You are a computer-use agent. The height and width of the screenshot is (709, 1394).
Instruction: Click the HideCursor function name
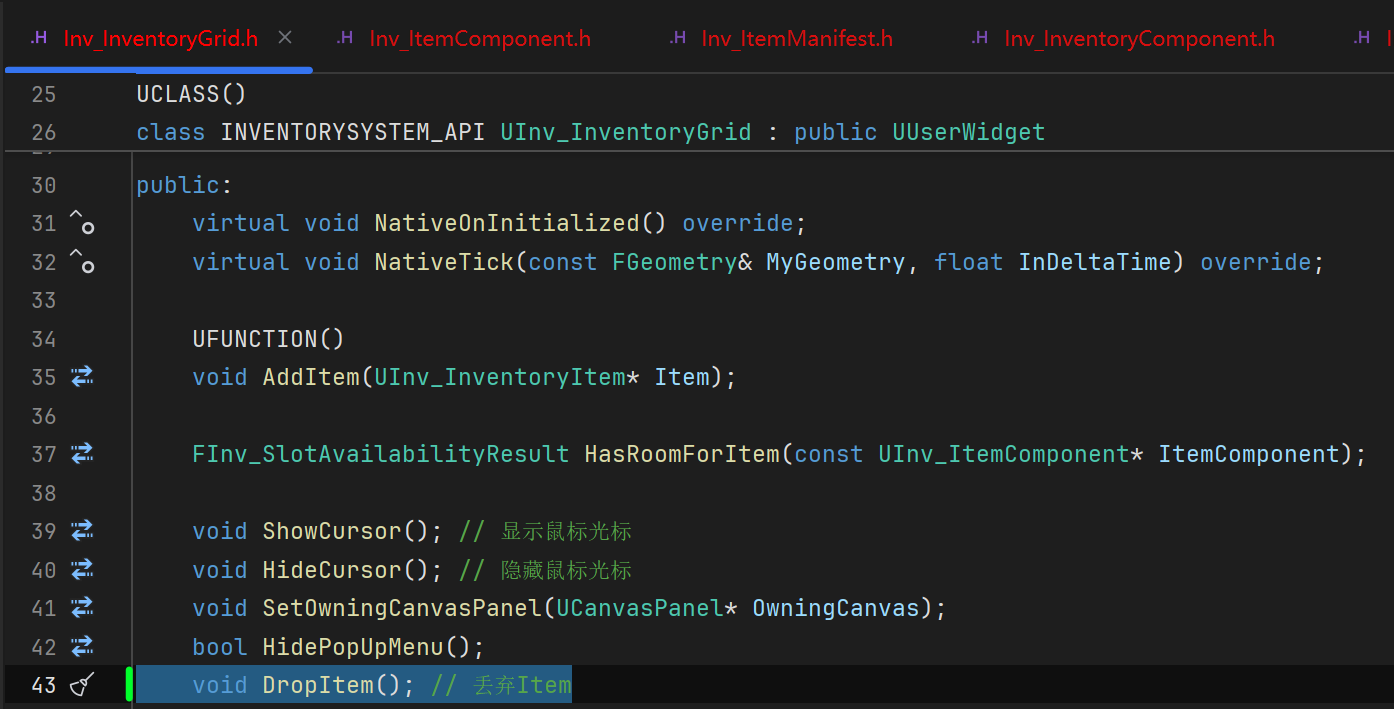(x=332, y=569)
